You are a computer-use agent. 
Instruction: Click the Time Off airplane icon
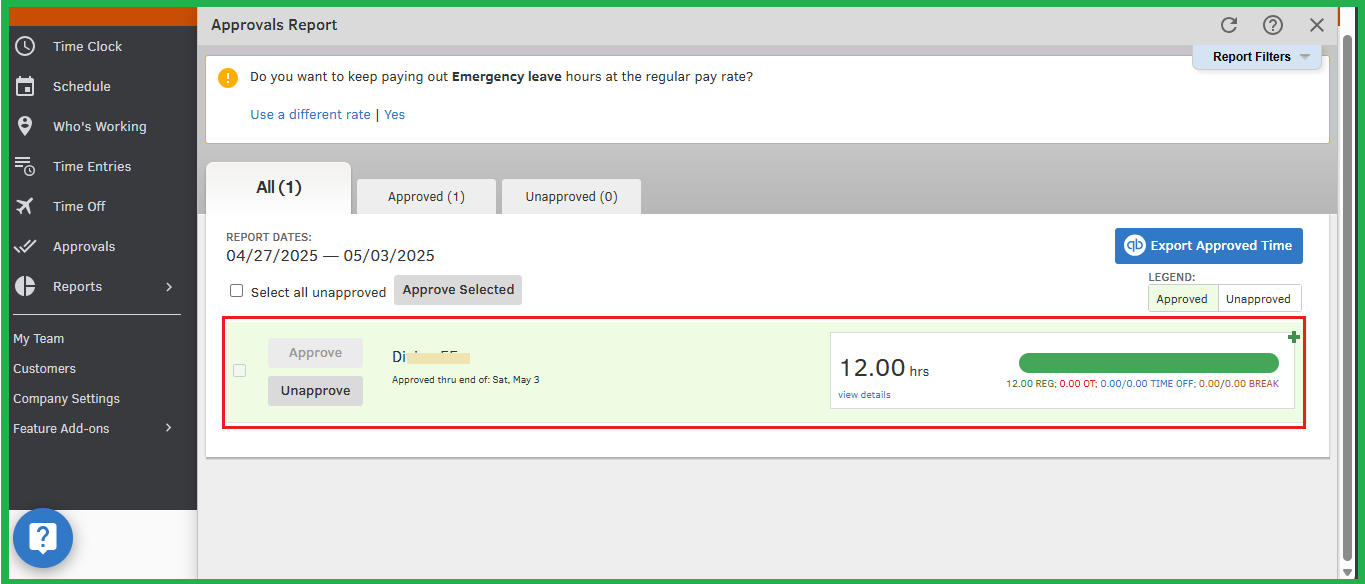pos(25,206)
